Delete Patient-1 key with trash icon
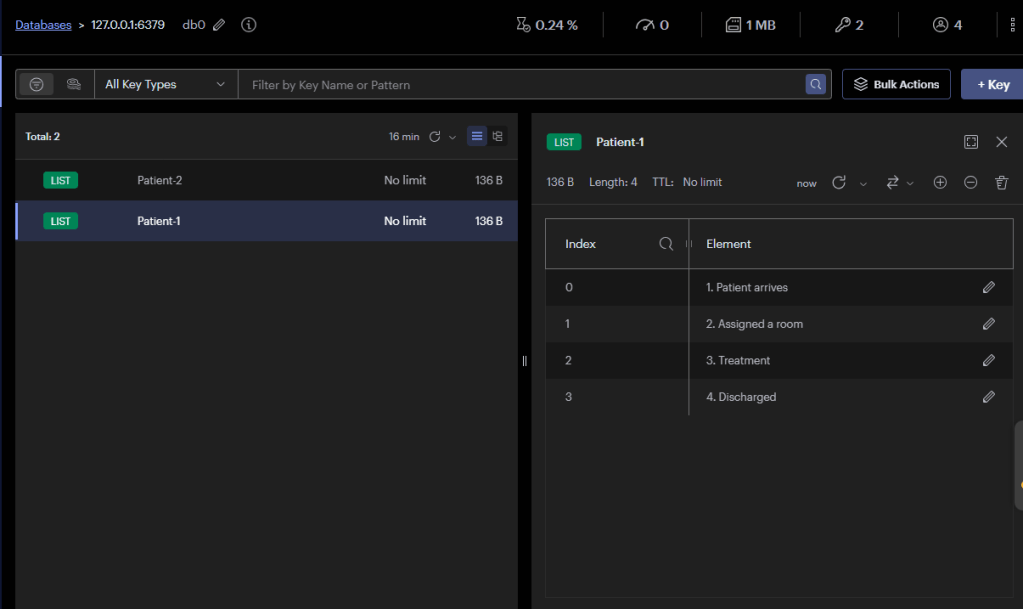 pyautogui.click(x=1001, y=183)
